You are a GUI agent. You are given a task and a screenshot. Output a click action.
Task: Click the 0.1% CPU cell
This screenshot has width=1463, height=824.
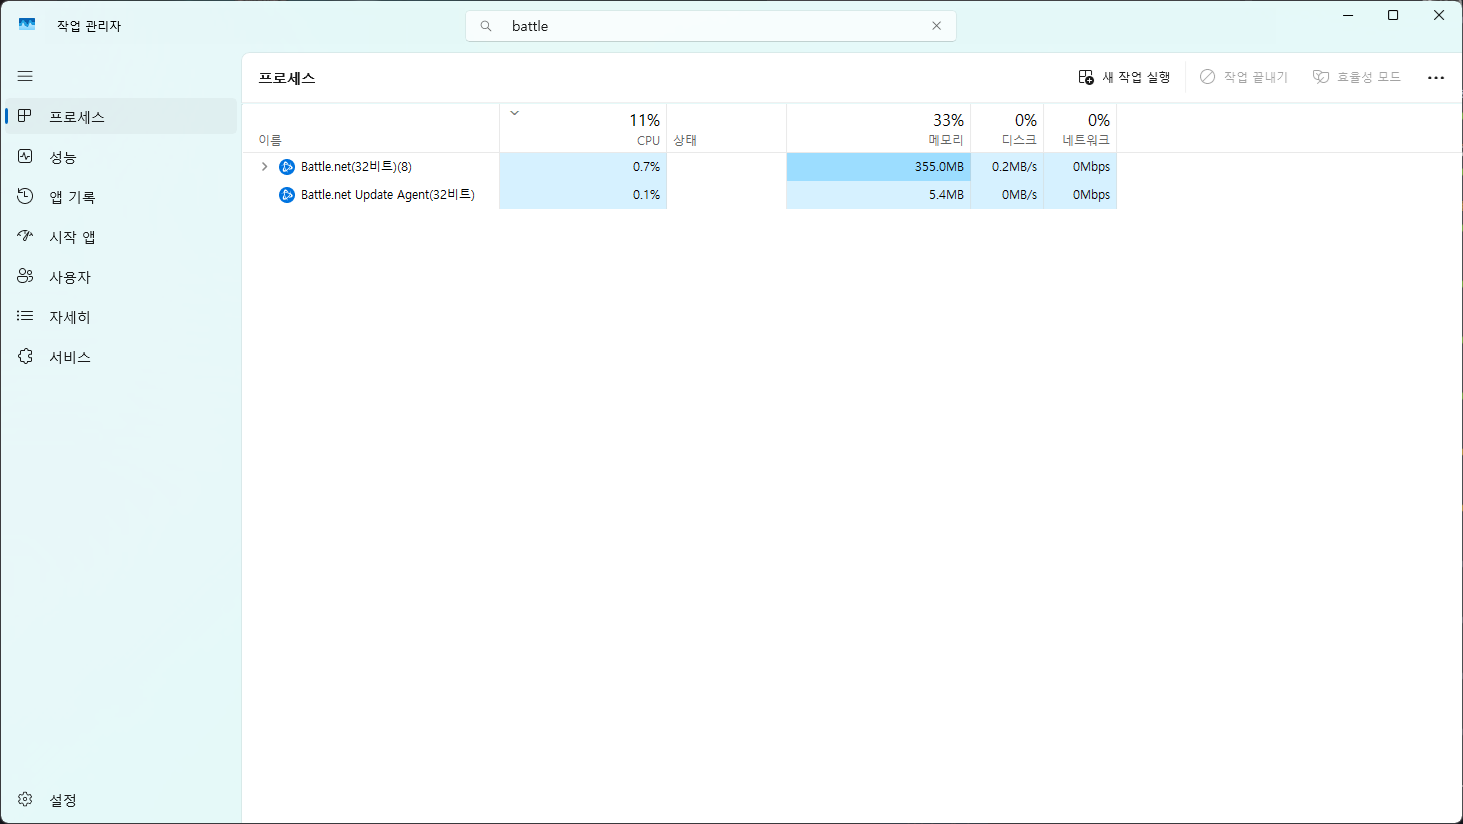coord(583,195)
